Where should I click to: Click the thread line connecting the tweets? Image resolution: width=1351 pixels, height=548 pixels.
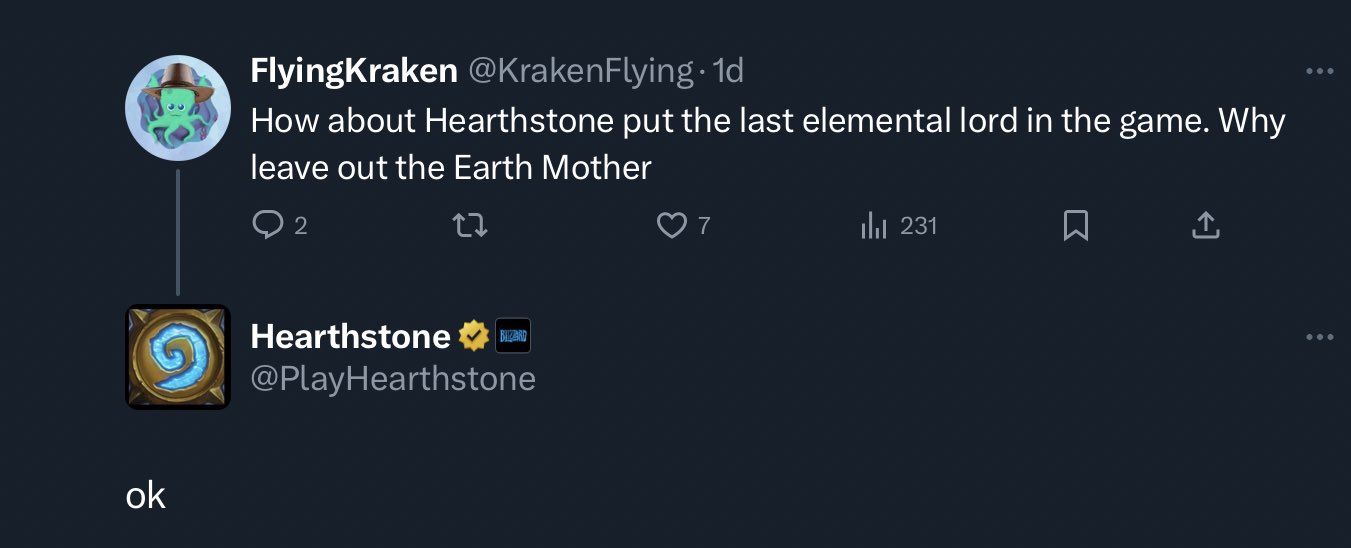pos(178,232)
